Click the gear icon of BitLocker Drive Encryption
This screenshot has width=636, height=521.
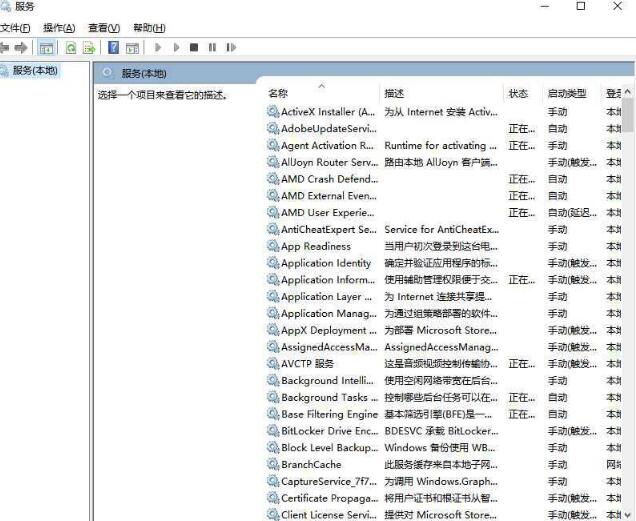[x=273, y=431]
